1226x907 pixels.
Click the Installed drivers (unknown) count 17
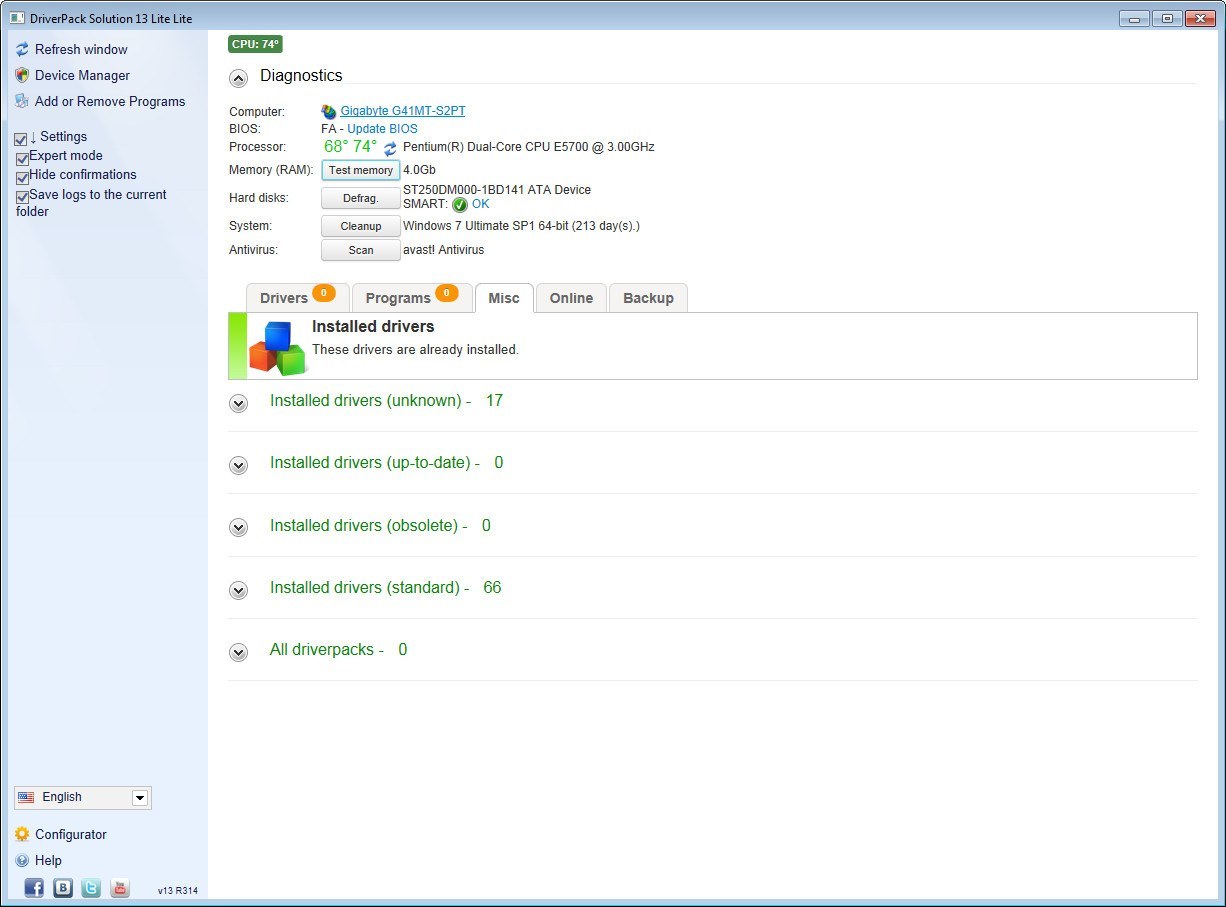494,401
